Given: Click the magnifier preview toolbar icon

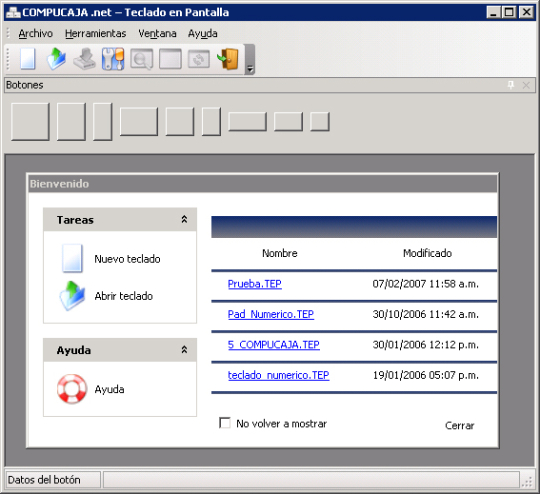Looking at the screenshot, I should click(142, 59).
